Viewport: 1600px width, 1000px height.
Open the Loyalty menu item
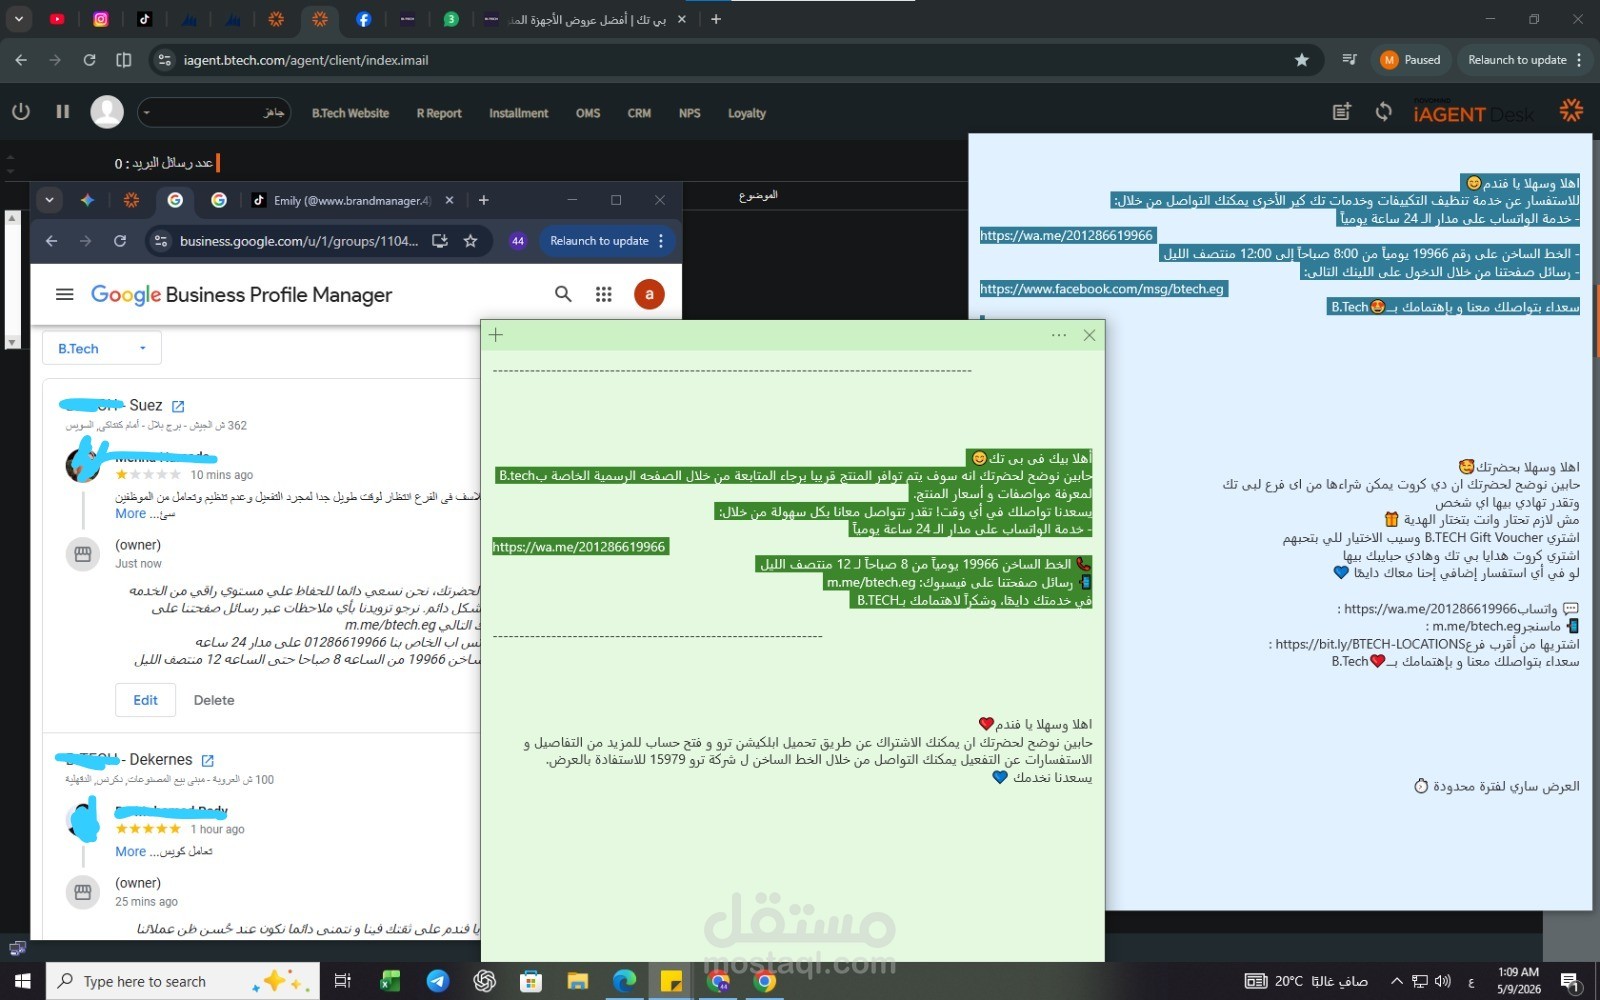point(747,113)
